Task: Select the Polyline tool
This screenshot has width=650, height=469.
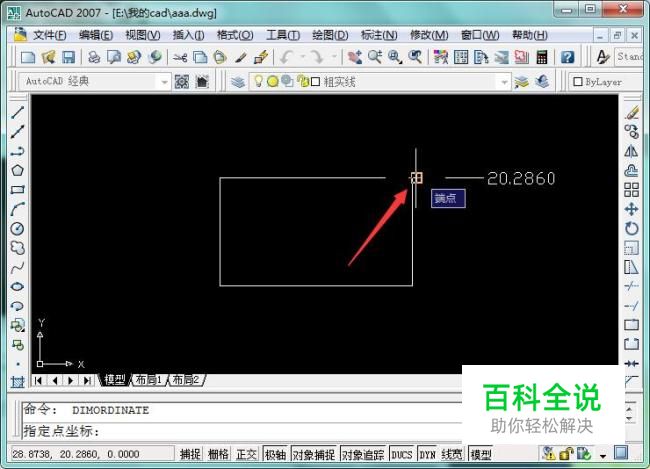Action: click(x=17, y=151)
